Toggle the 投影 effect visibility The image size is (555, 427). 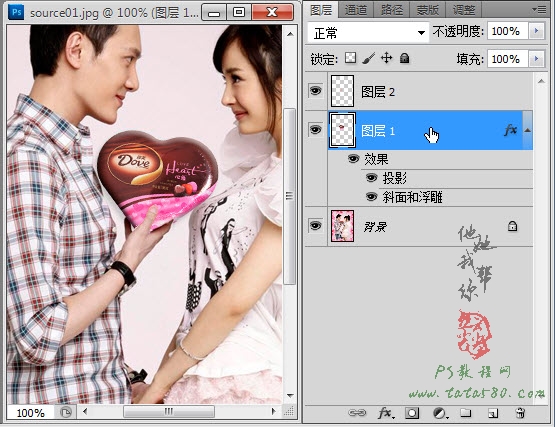(371, 177)
